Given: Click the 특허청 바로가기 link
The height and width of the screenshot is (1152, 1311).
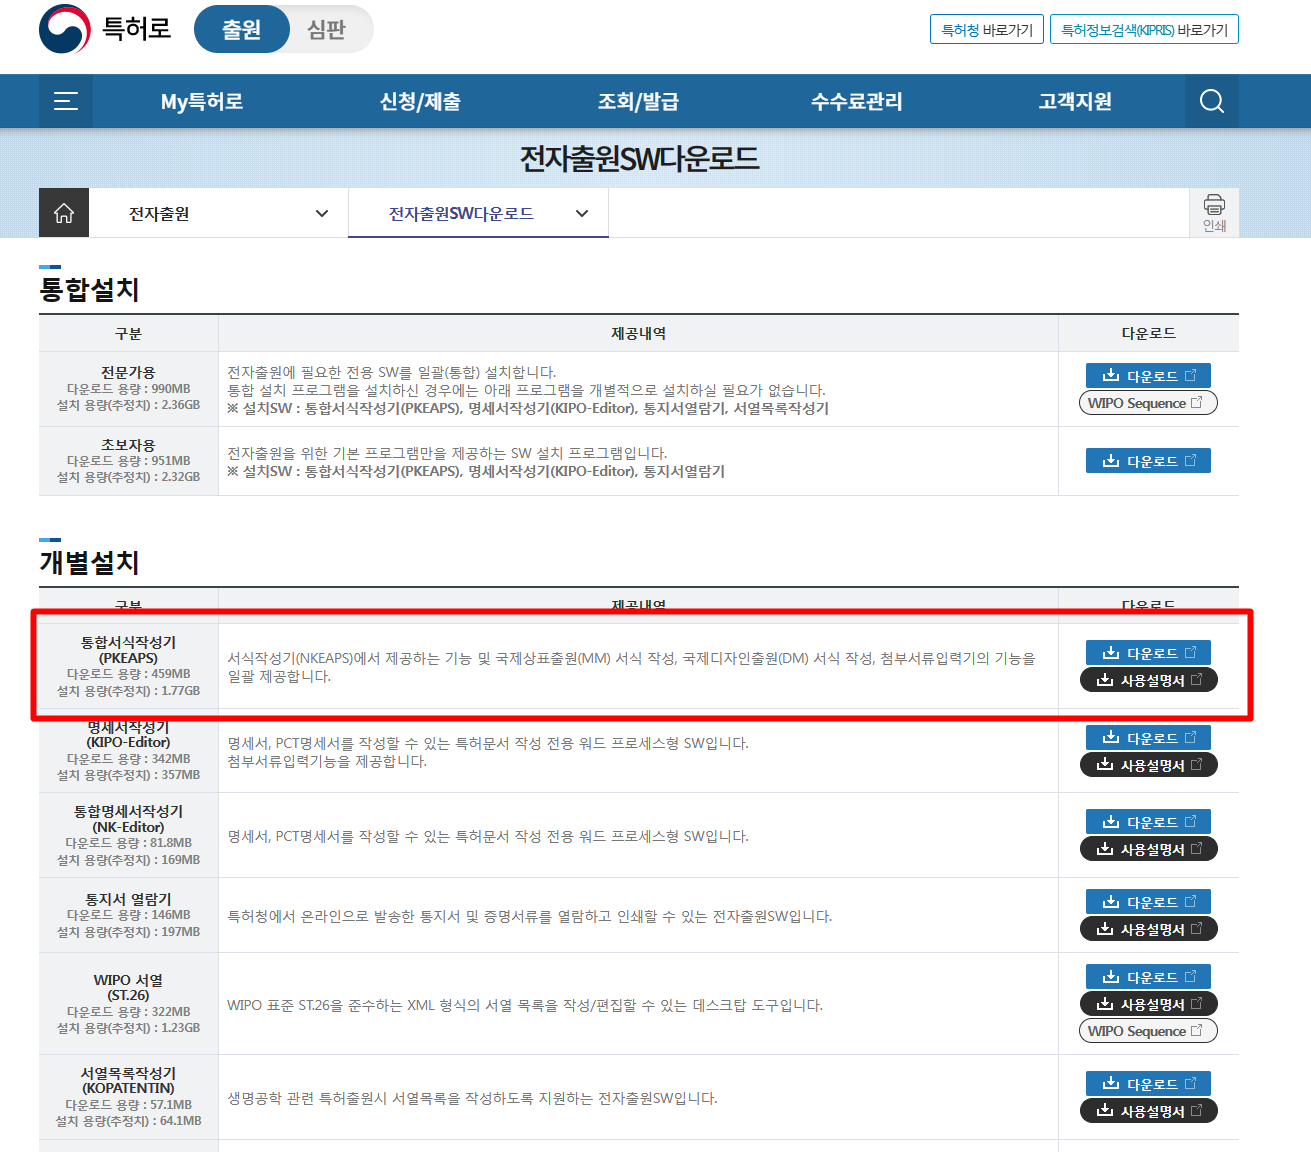Looking at the screenshot, I should (x=987, y=30).
